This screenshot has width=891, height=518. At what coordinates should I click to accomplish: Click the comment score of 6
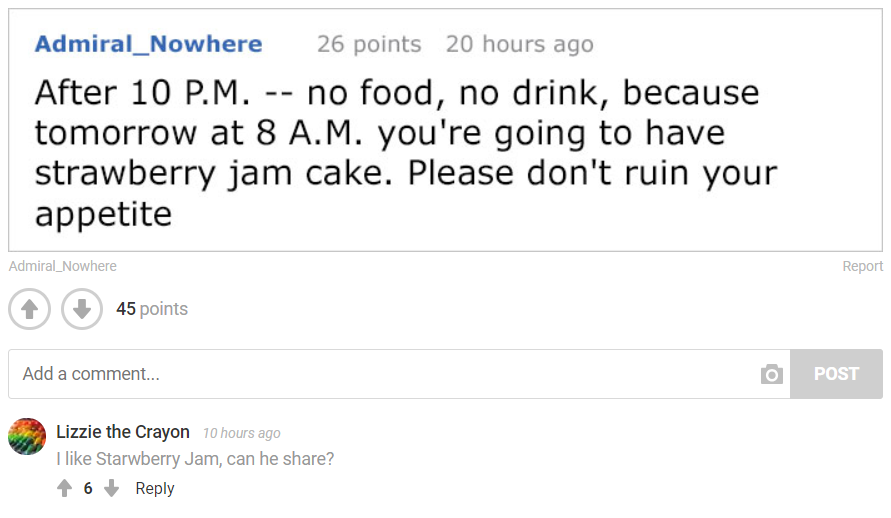point(88,488)
